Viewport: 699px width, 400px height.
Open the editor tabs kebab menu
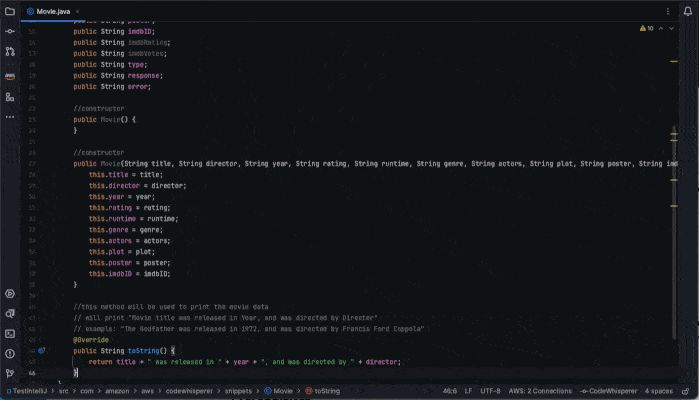(668, 12)
